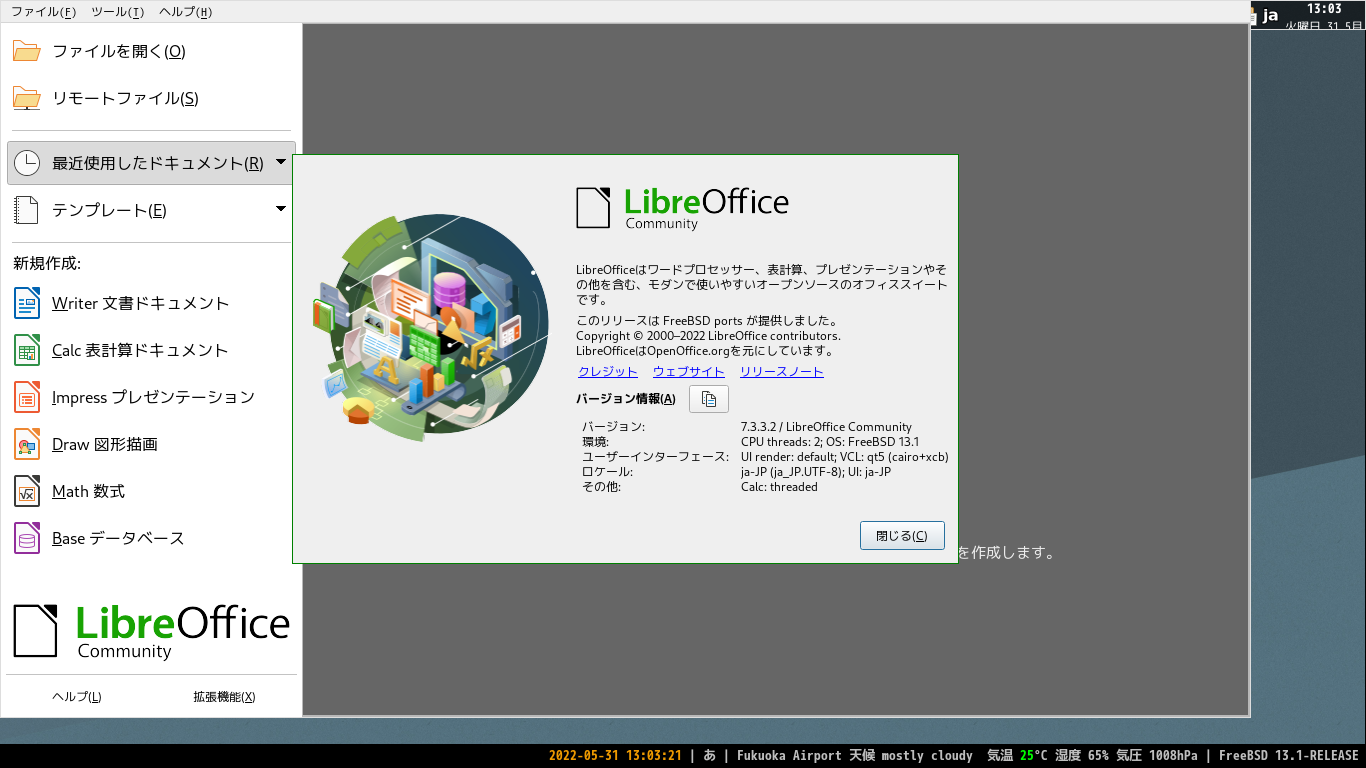Click the Templates document icon

point(26,210)
